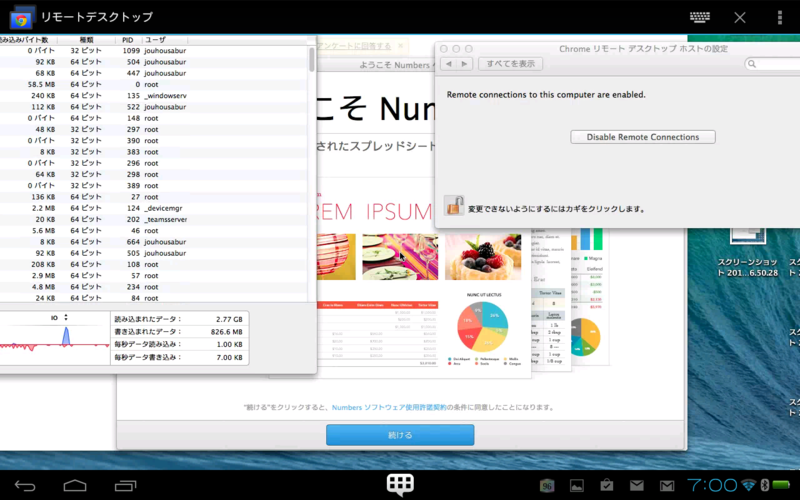
Task: Select the process row with PID 297
Action: 154,129
